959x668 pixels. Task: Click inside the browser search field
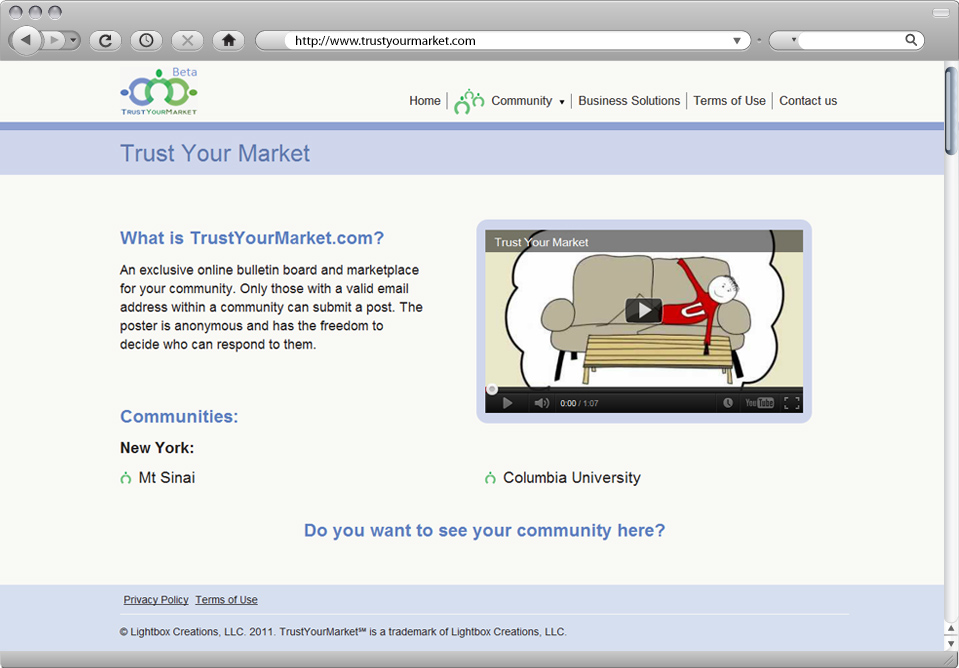(850, 40)
